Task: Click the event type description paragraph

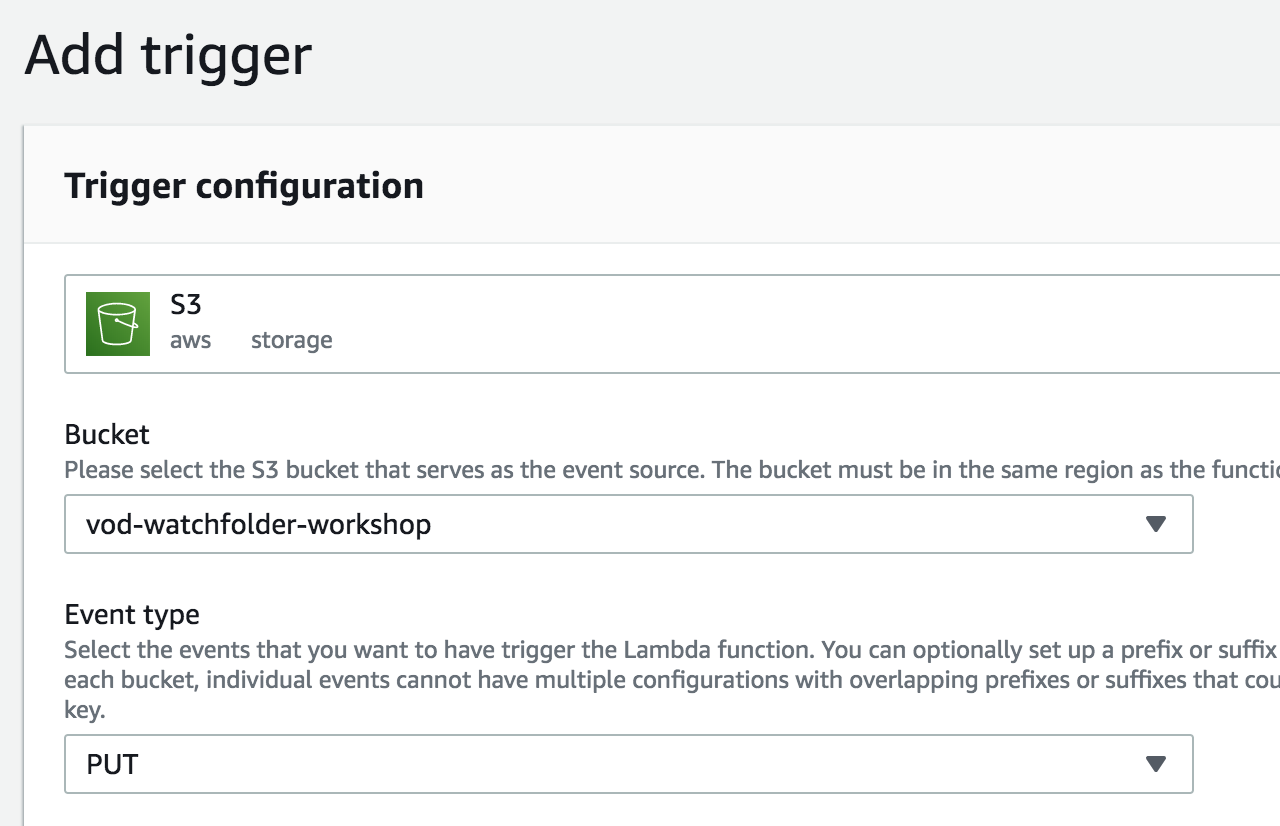Action: 672,680
